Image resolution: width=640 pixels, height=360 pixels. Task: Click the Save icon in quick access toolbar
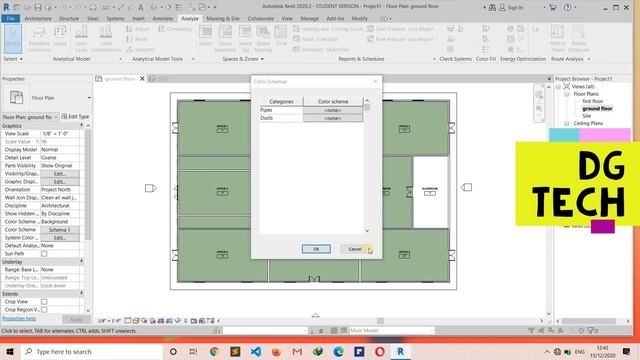coord(38,7)
